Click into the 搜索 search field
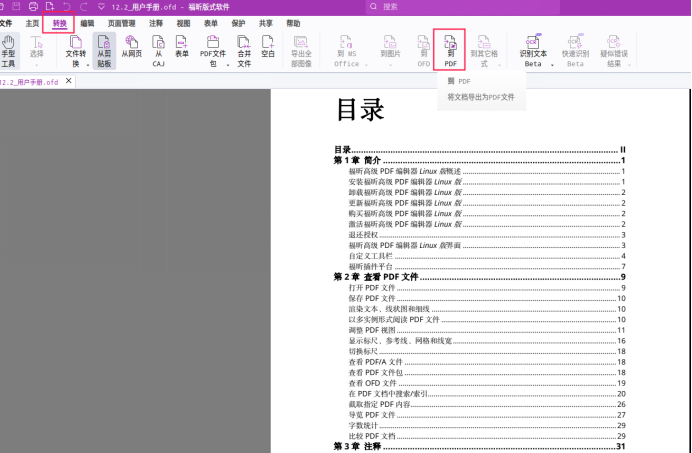The height and width of the screenshot is (453, 692). tap(463, 7)
